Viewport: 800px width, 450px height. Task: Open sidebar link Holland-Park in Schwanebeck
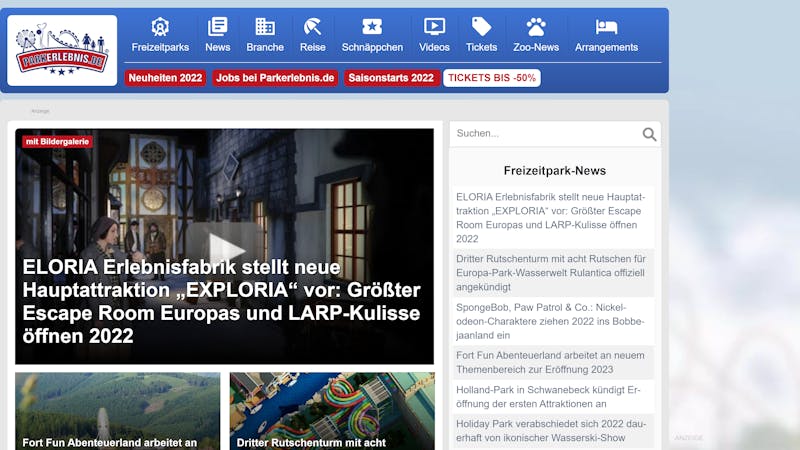coord(553,397)
